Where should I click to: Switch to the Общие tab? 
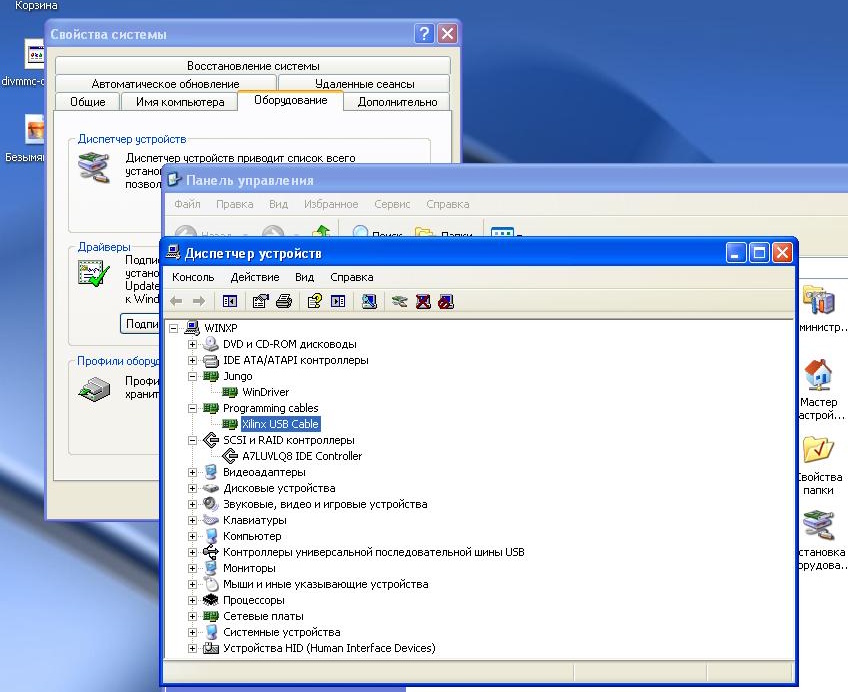[x=88, y=102]
